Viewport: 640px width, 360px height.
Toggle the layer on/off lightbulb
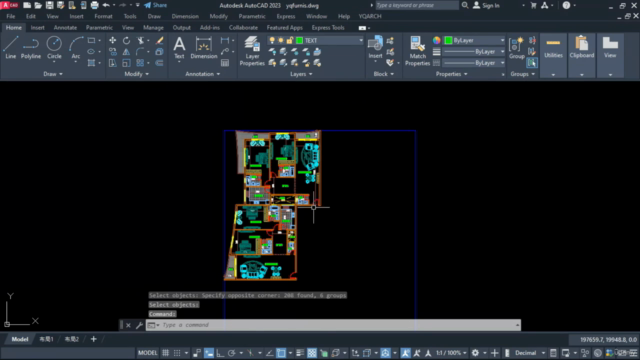[272, 40]
